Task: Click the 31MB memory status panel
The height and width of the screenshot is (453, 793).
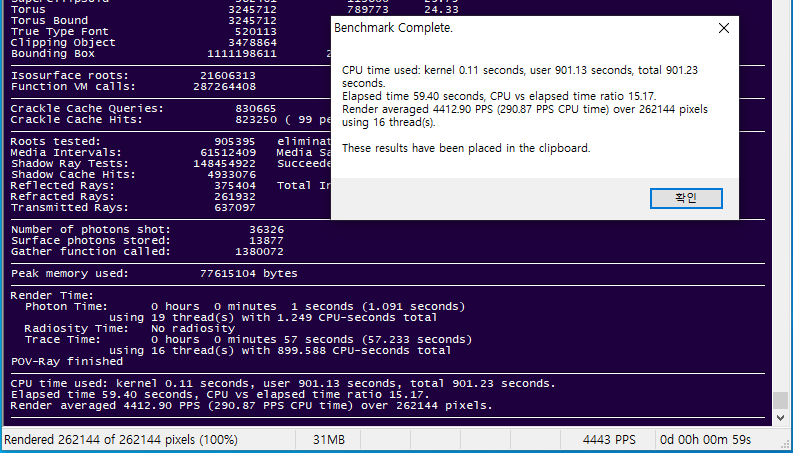Action: (x=328, y=440)
